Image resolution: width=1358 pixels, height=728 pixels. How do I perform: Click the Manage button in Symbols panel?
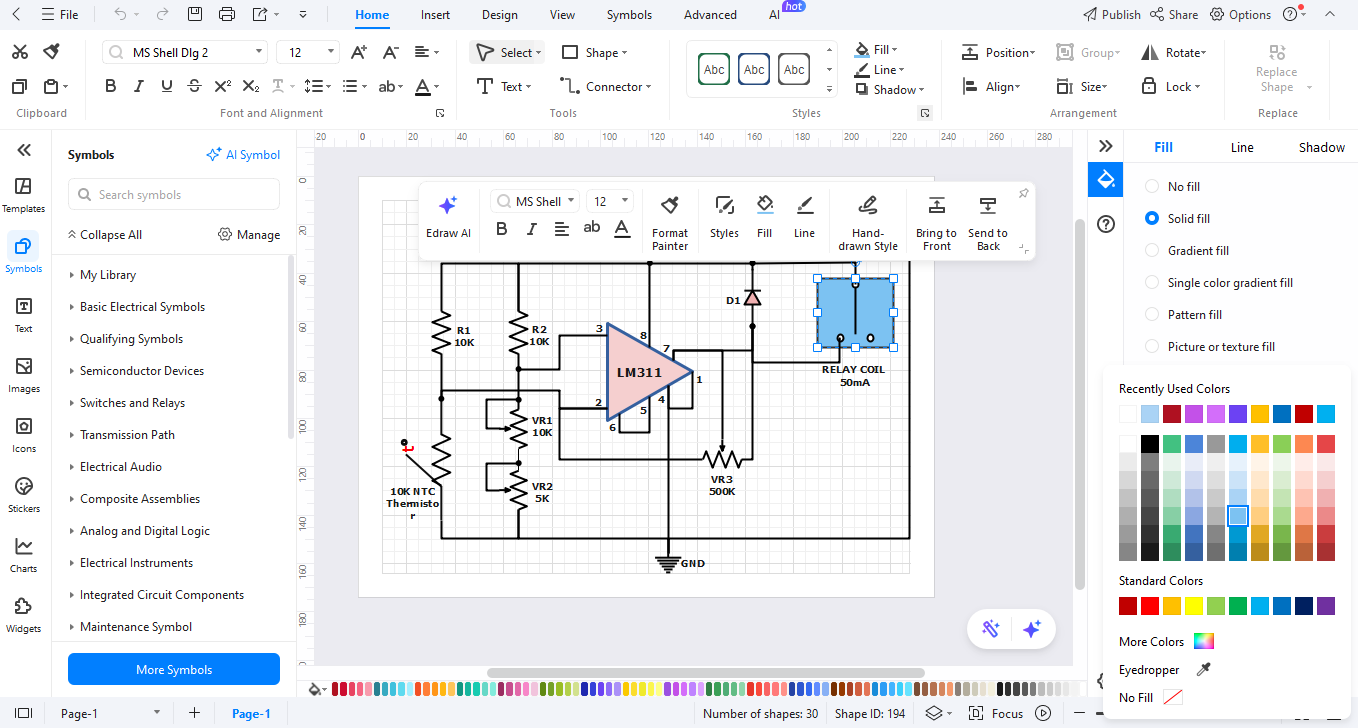click(x=249, y=235)
